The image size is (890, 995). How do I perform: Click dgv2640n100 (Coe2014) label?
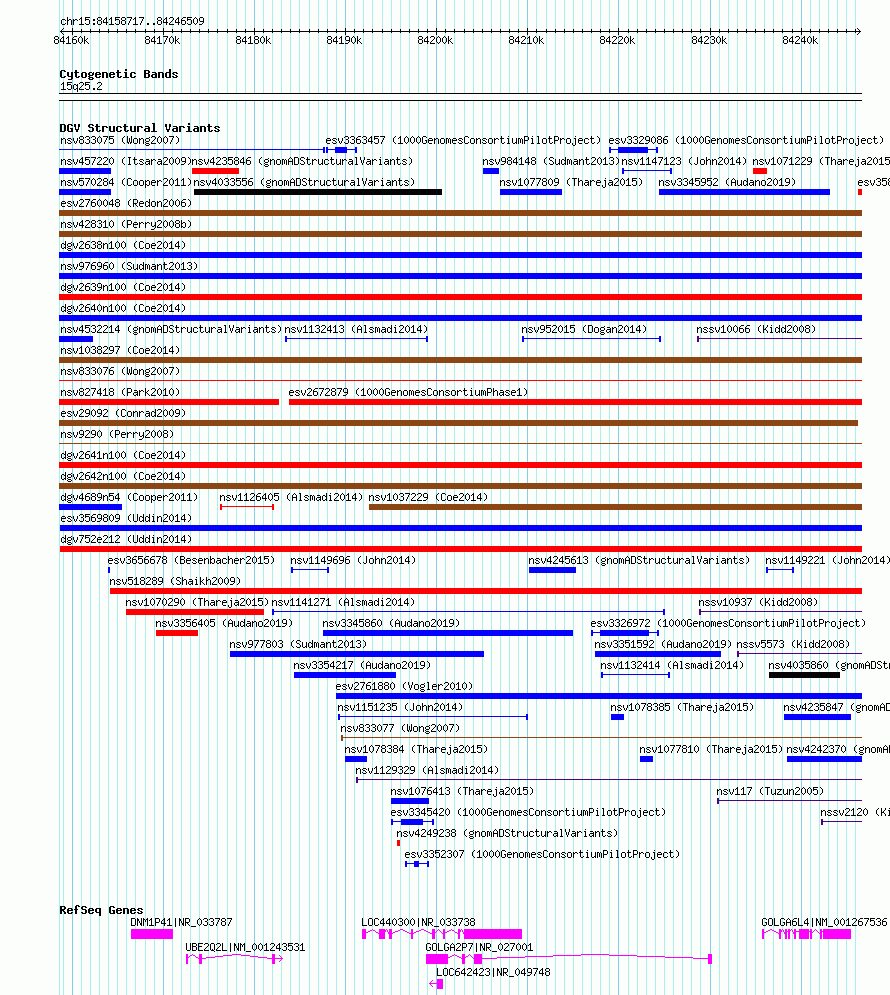(x=123, y=308)
